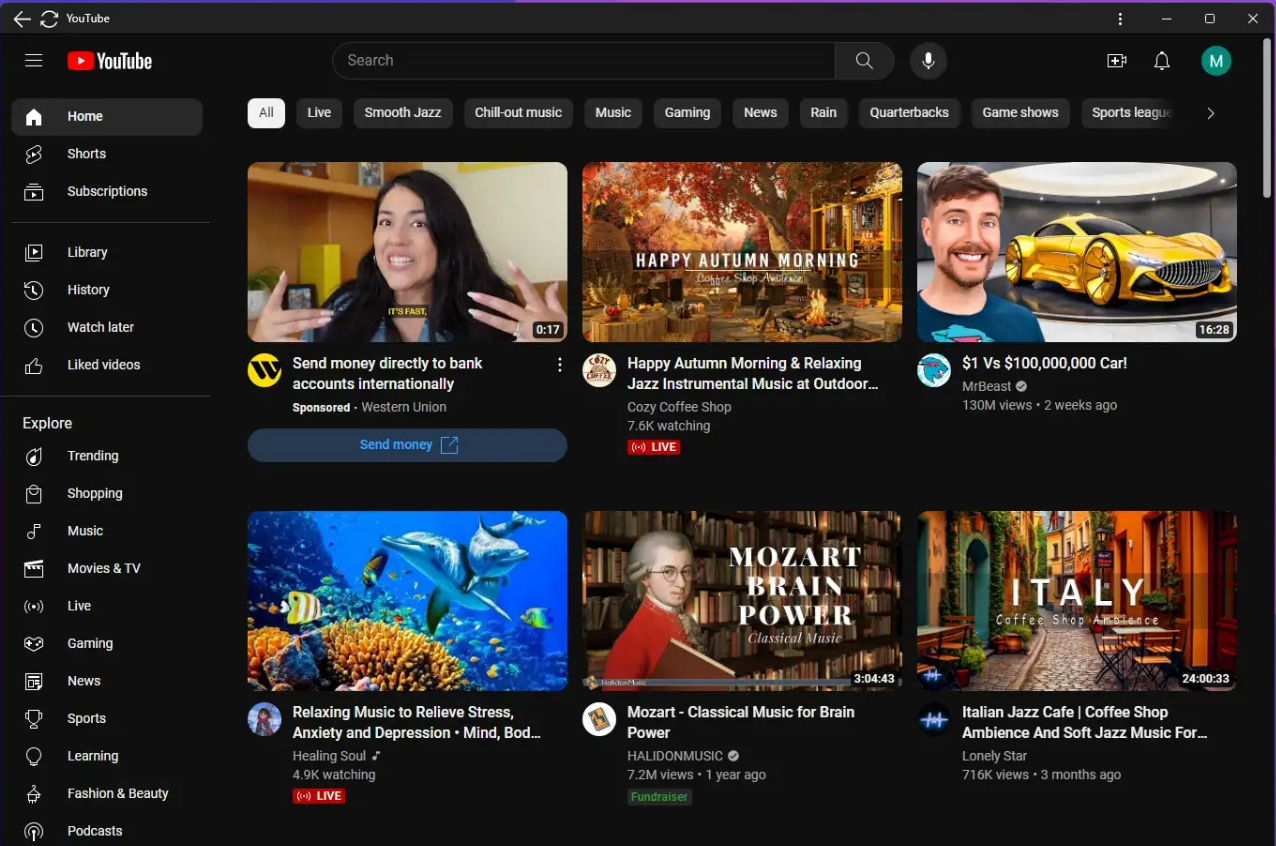Click the MrBeast channel avatar
This screenshot has width=1276, height=846.
click(934, 370)
